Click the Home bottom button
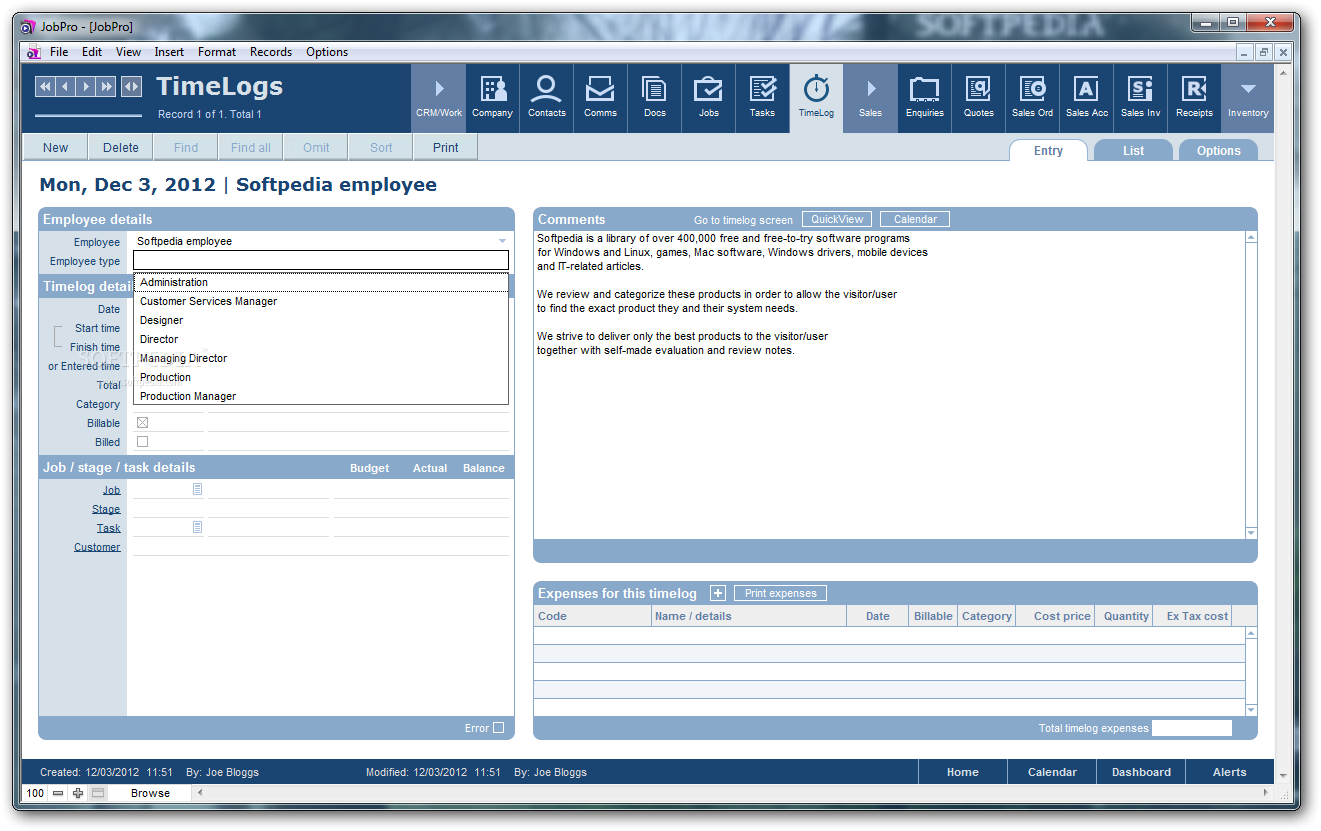 [963, 772]
